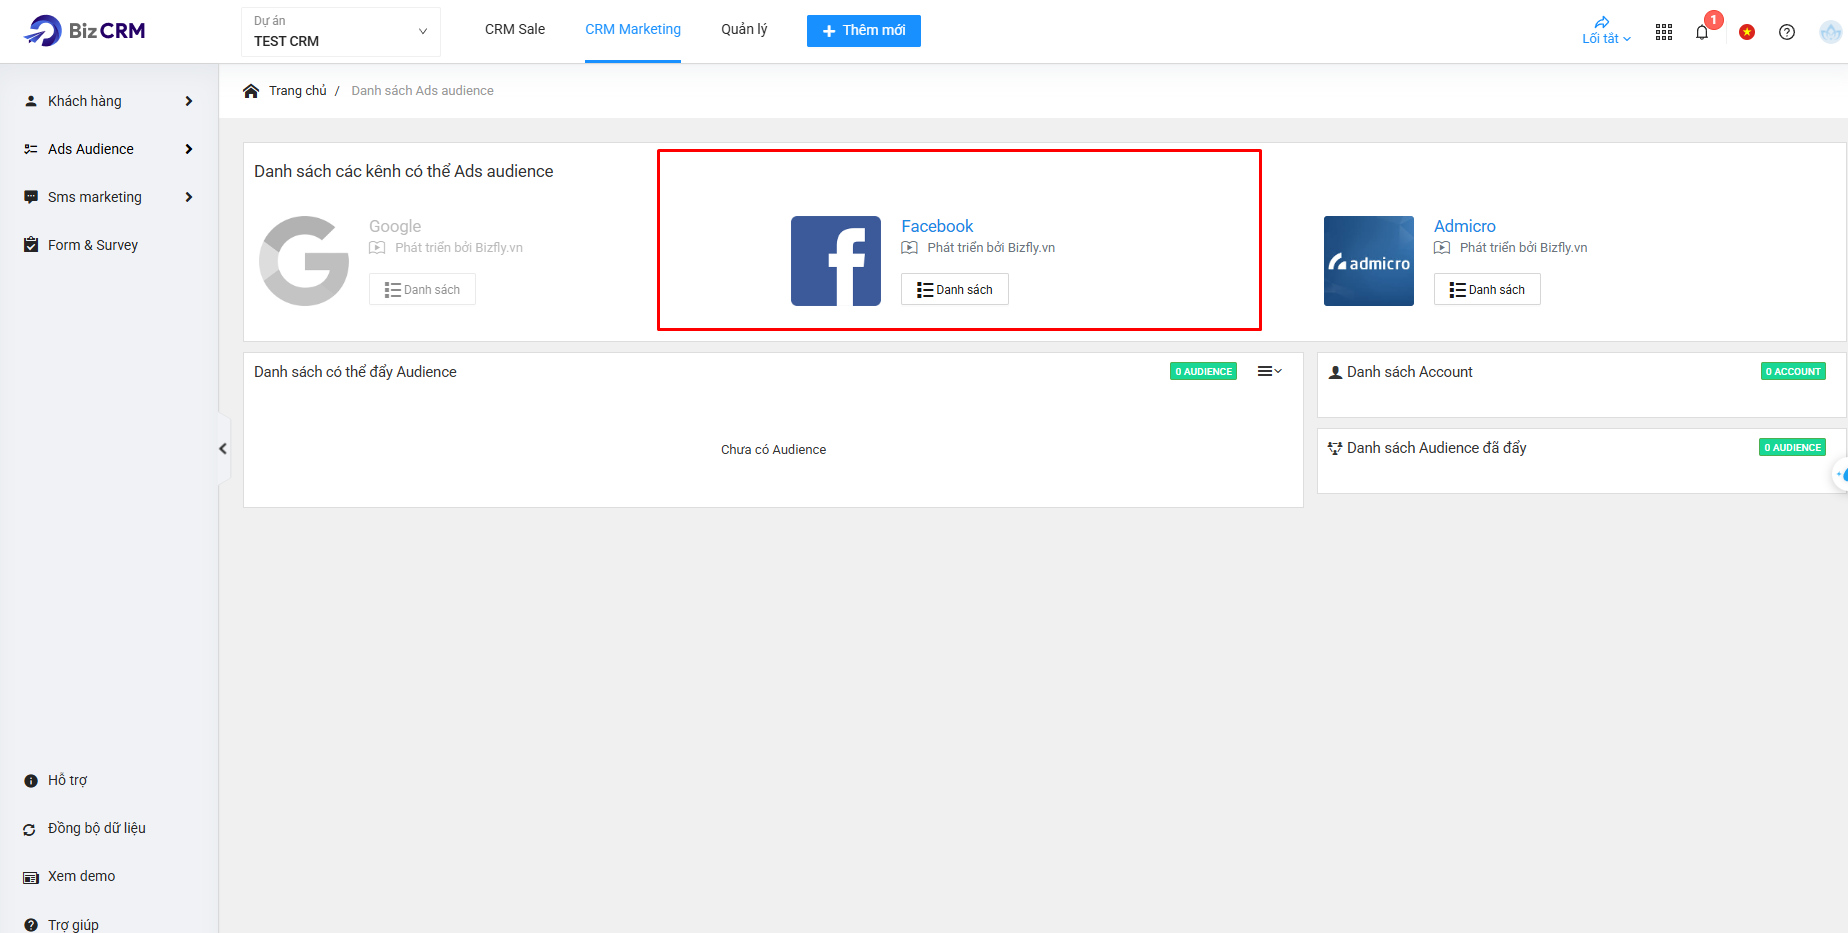Open the Lối tắt shortcuts dropdown
This screenshot has width=1848, height=933.
point(1606,31)
